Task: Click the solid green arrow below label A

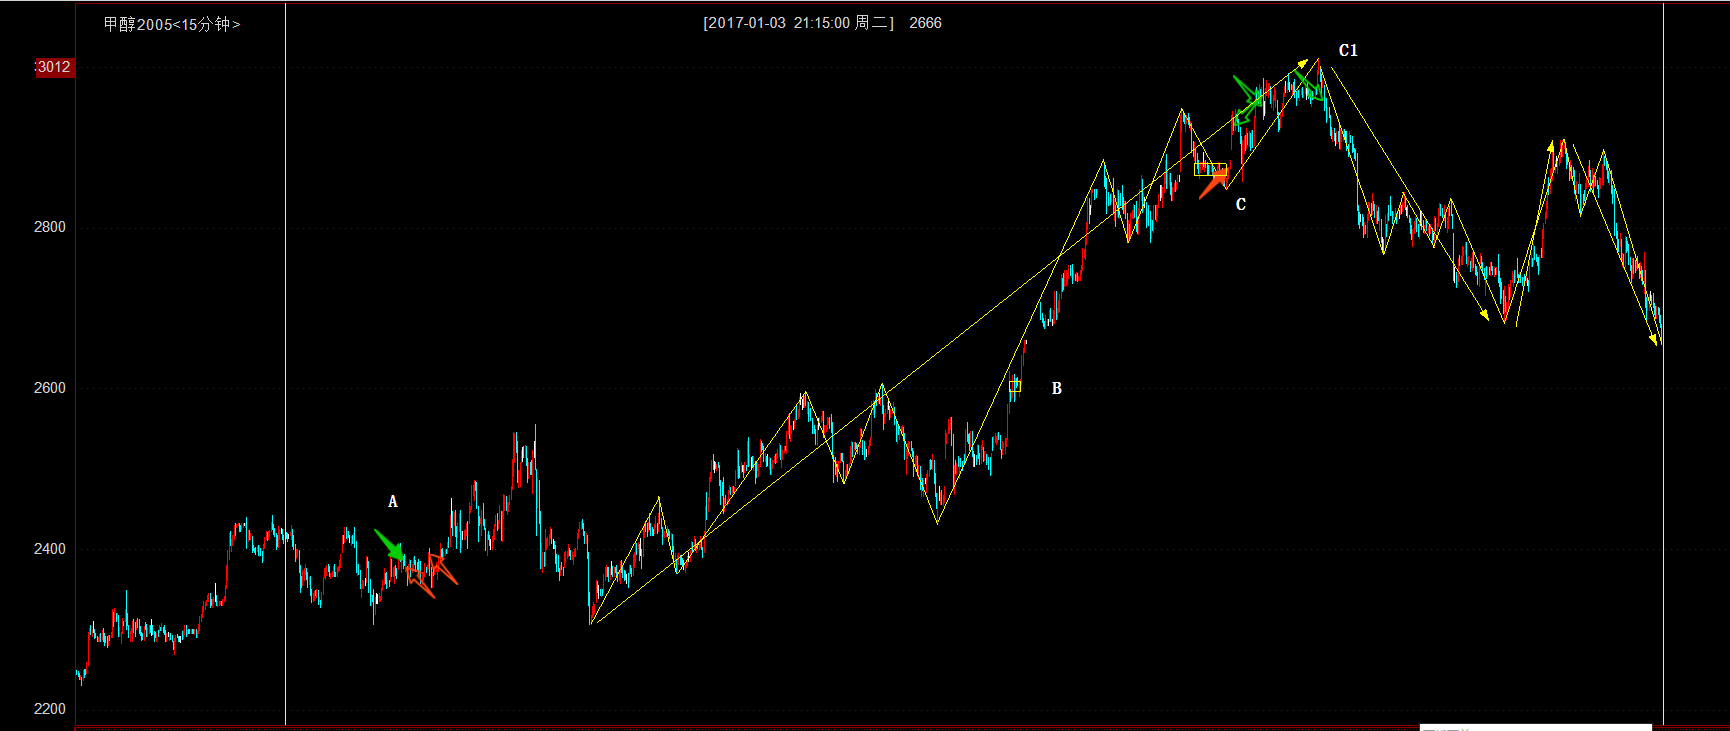Action: coord(390,546)
